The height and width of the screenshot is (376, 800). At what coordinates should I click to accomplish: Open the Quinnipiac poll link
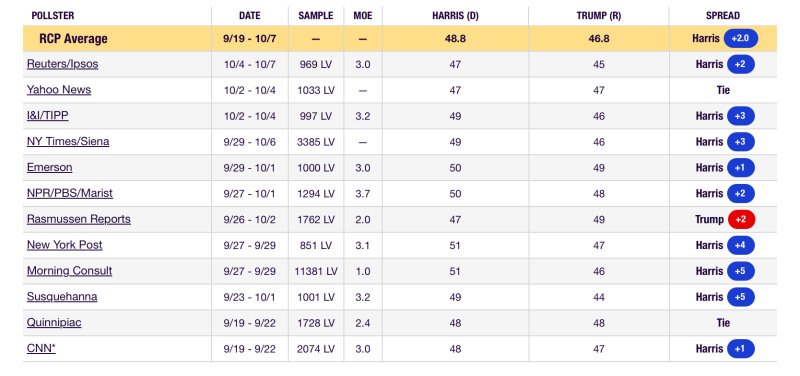tap(54, 323)
